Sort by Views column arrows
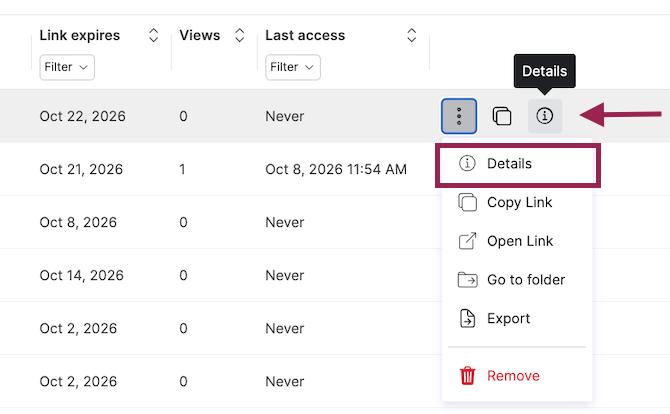 240,35
